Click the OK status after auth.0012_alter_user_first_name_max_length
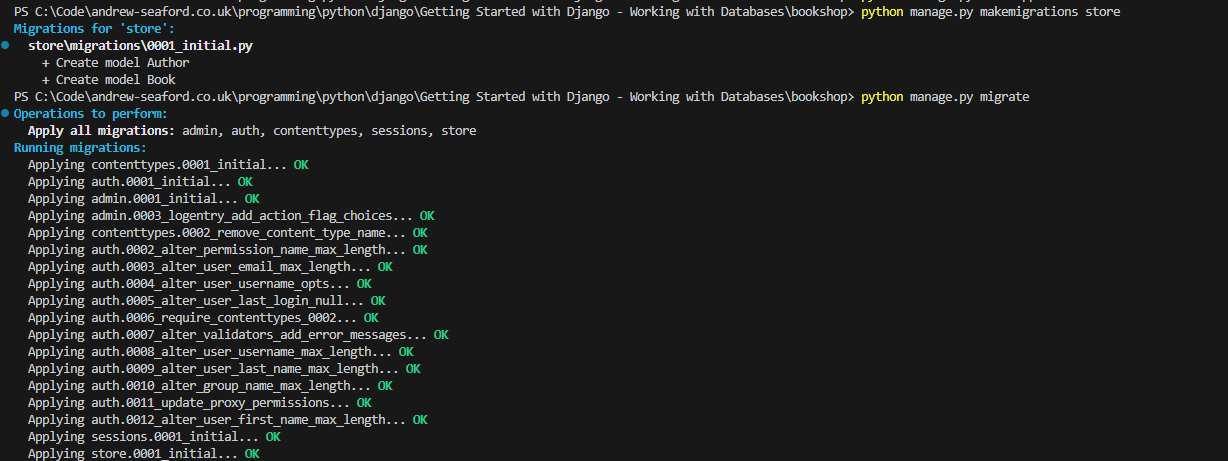 (420, 420)
